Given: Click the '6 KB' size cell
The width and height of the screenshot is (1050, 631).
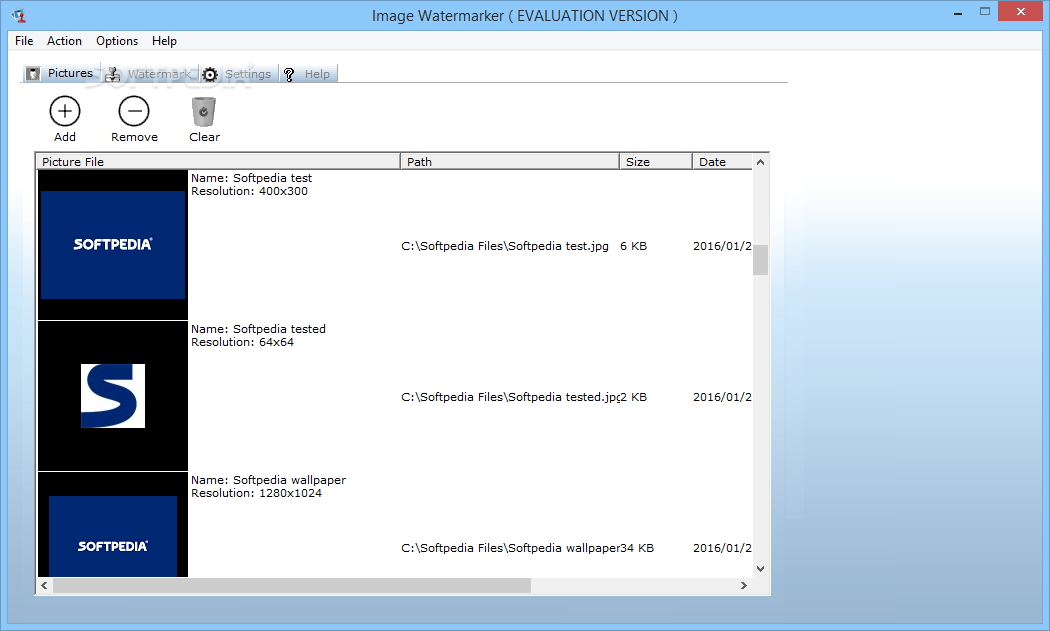Looking at the screenshot, I should pos(633,246).
